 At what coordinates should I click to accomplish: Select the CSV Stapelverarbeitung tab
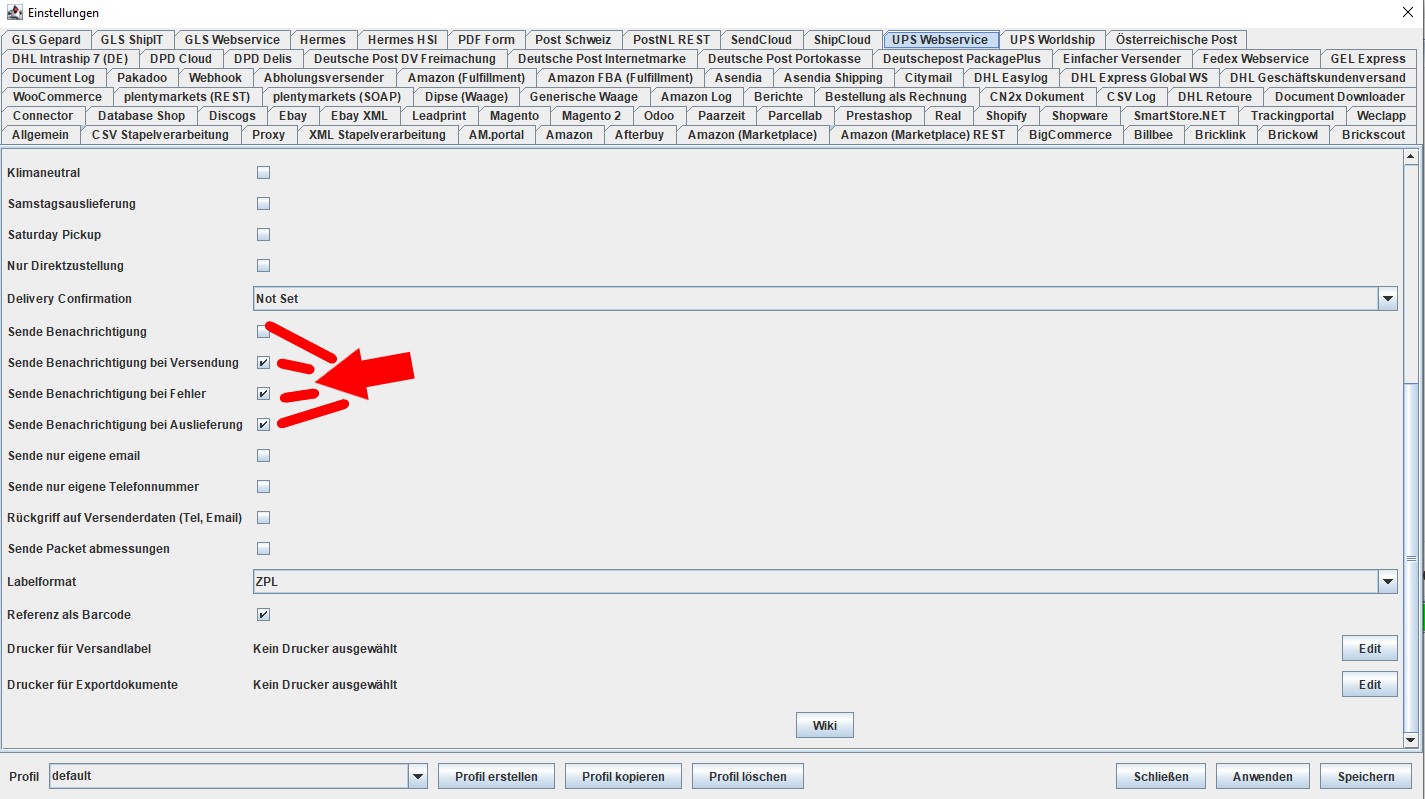pos(160,135)
